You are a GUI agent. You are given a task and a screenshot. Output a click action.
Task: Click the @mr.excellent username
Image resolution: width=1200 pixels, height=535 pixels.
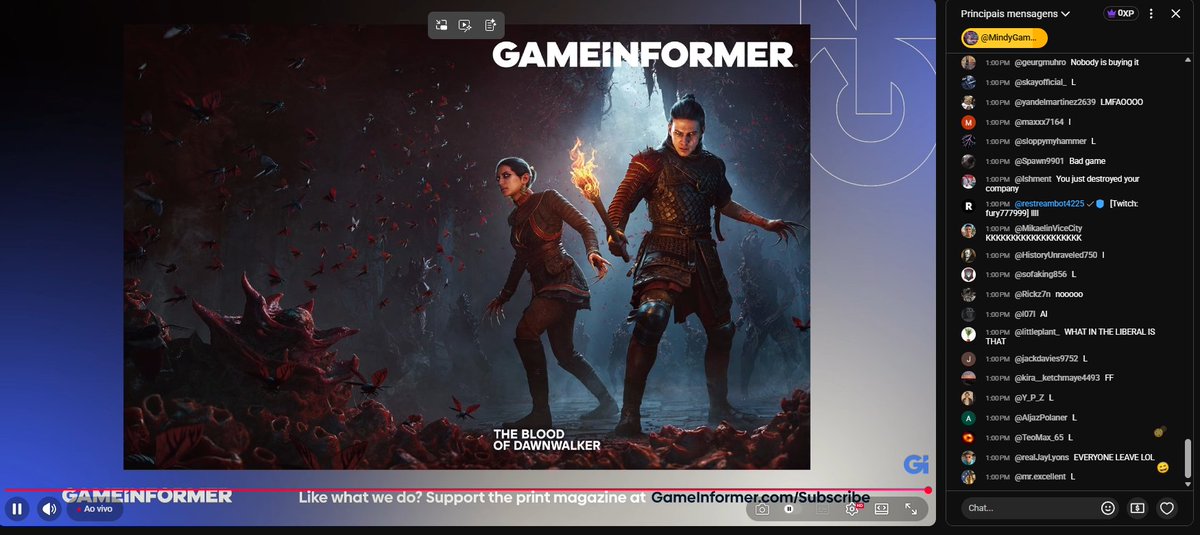point(1041,477)
